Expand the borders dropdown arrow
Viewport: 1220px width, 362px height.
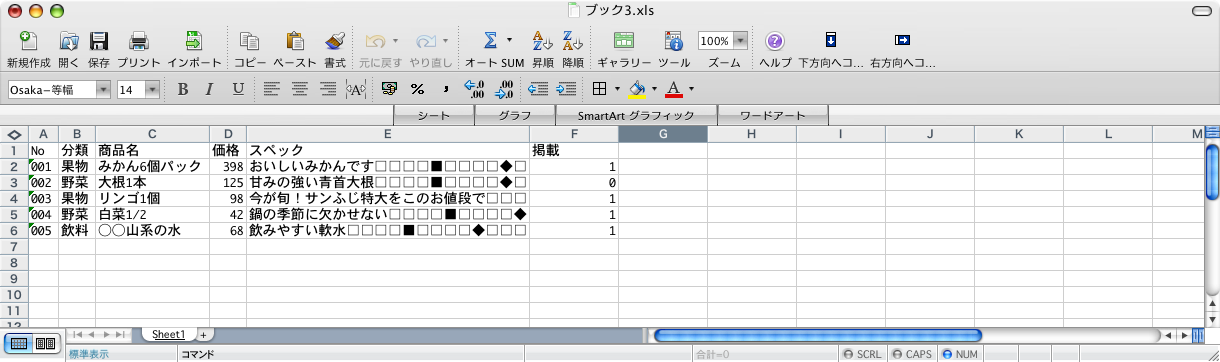pos(618,89)
